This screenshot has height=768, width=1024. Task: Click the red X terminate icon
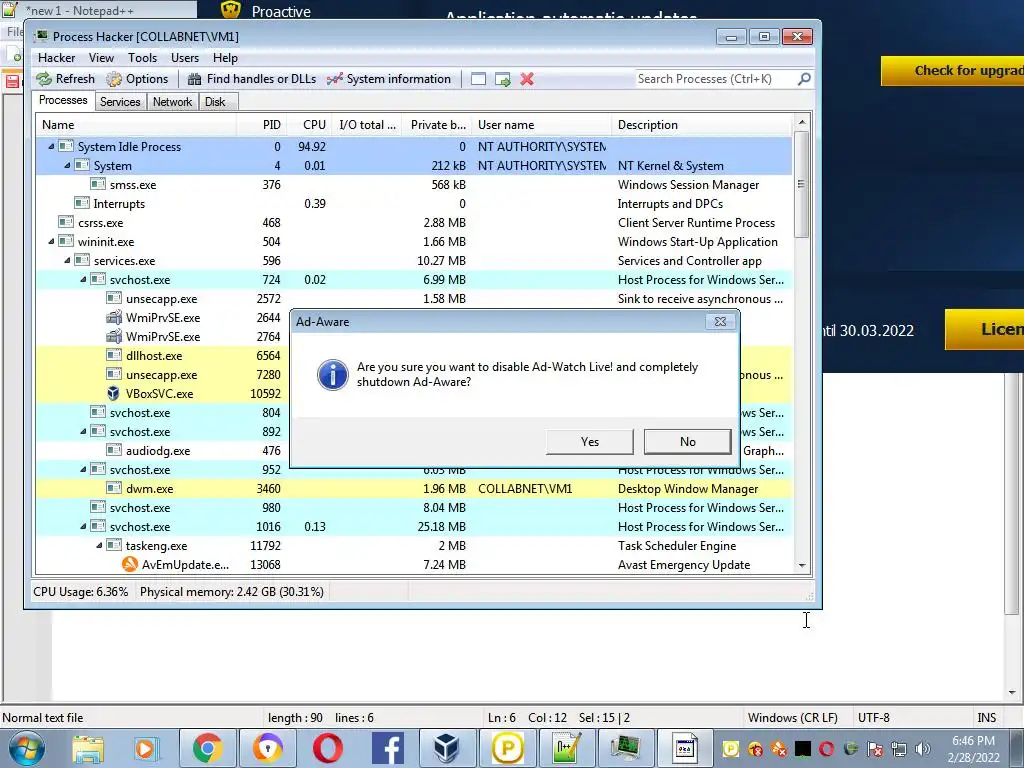527,79
